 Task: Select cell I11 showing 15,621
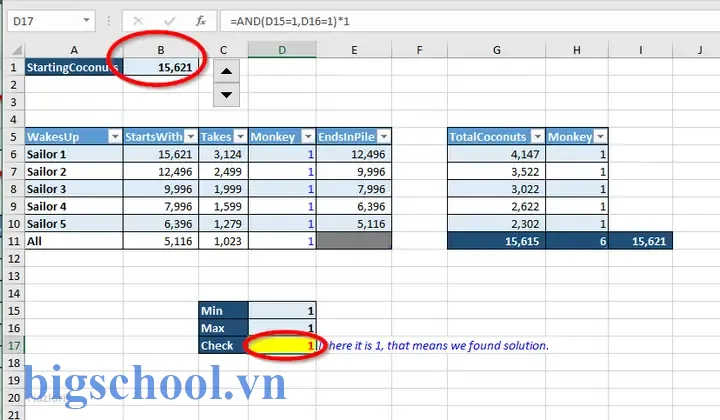[641, 241]
